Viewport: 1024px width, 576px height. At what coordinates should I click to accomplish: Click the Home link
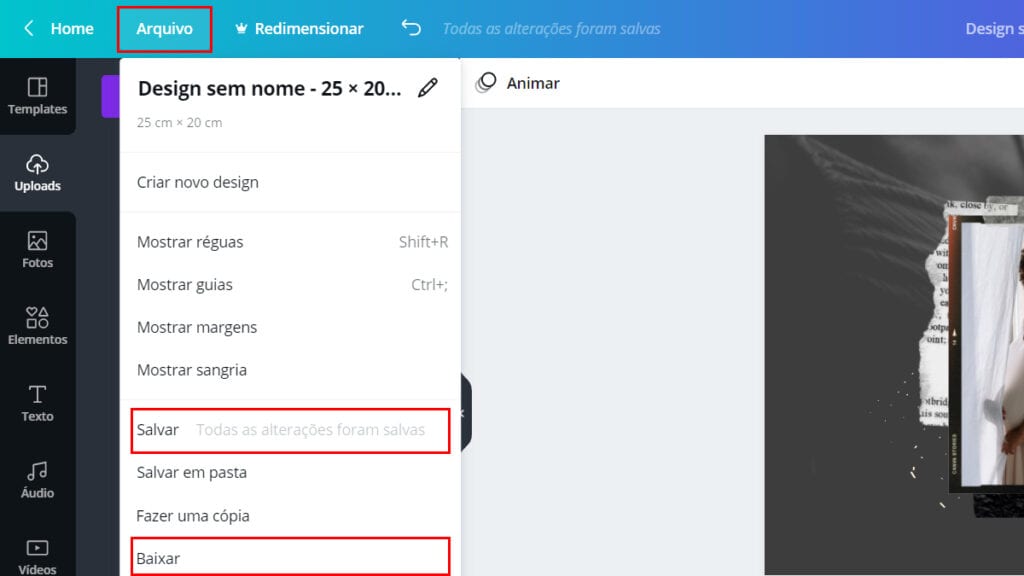click(x=72, y=29)
